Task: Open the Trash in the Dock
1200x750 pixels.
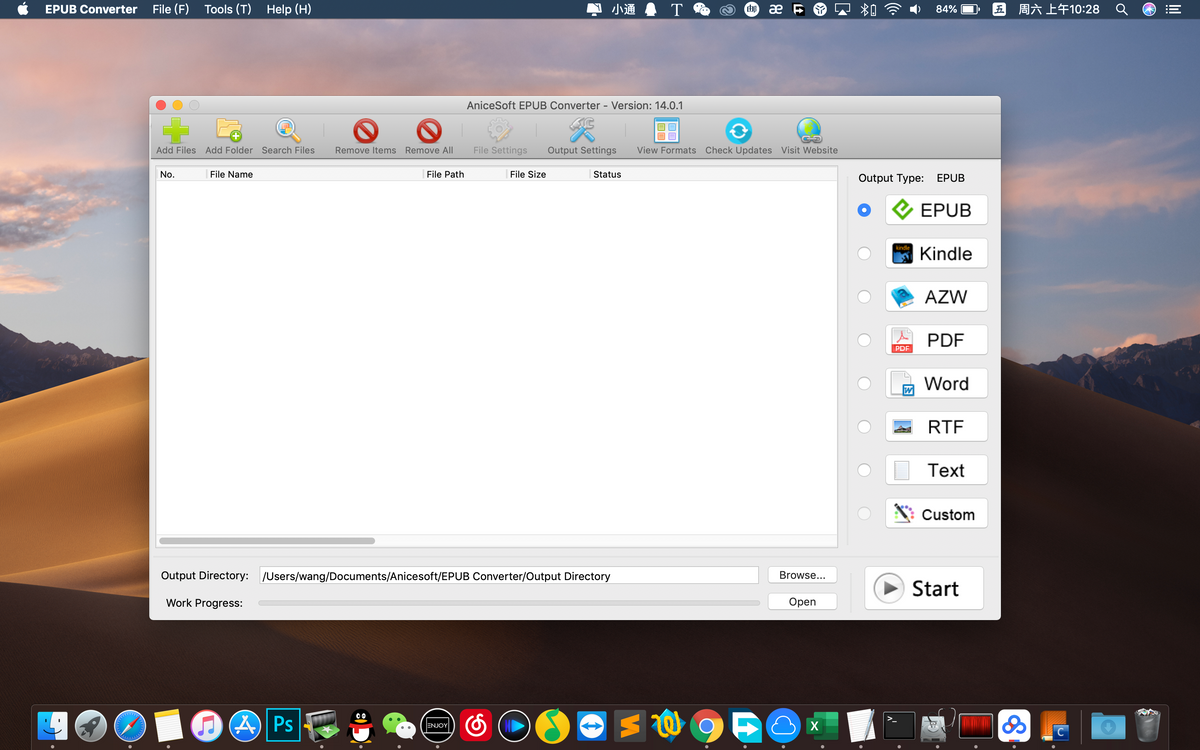Action: [x=1147, y=725]
